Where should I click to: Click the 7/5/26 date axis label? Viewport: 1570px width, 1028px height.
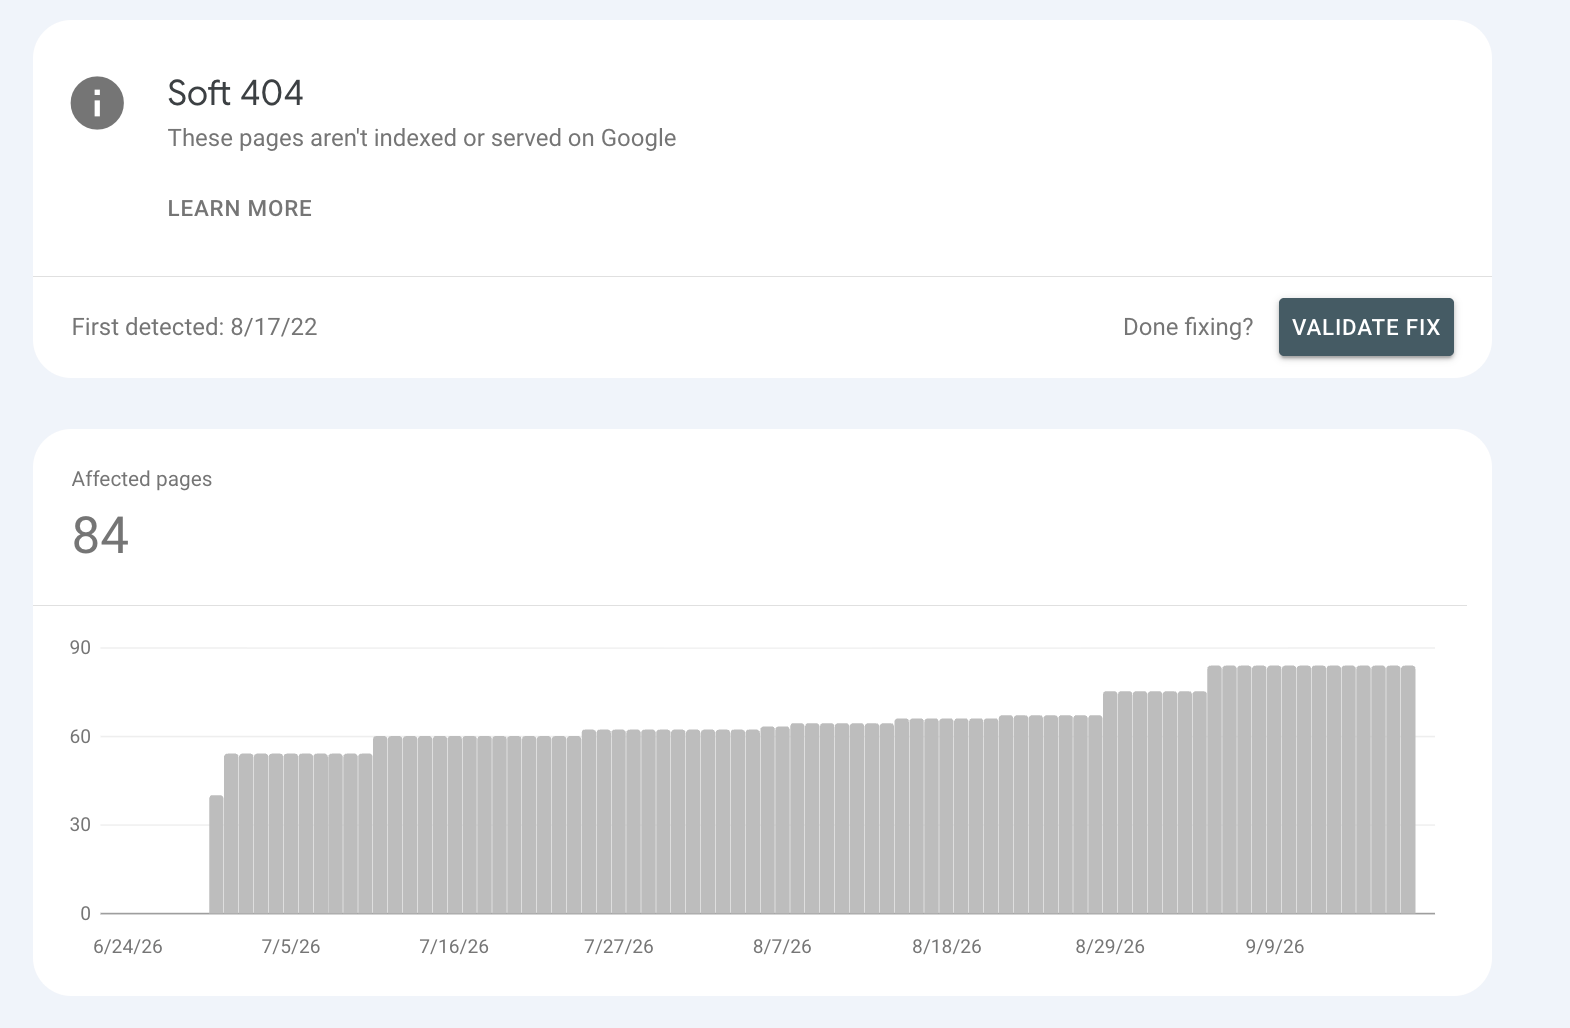291,947
